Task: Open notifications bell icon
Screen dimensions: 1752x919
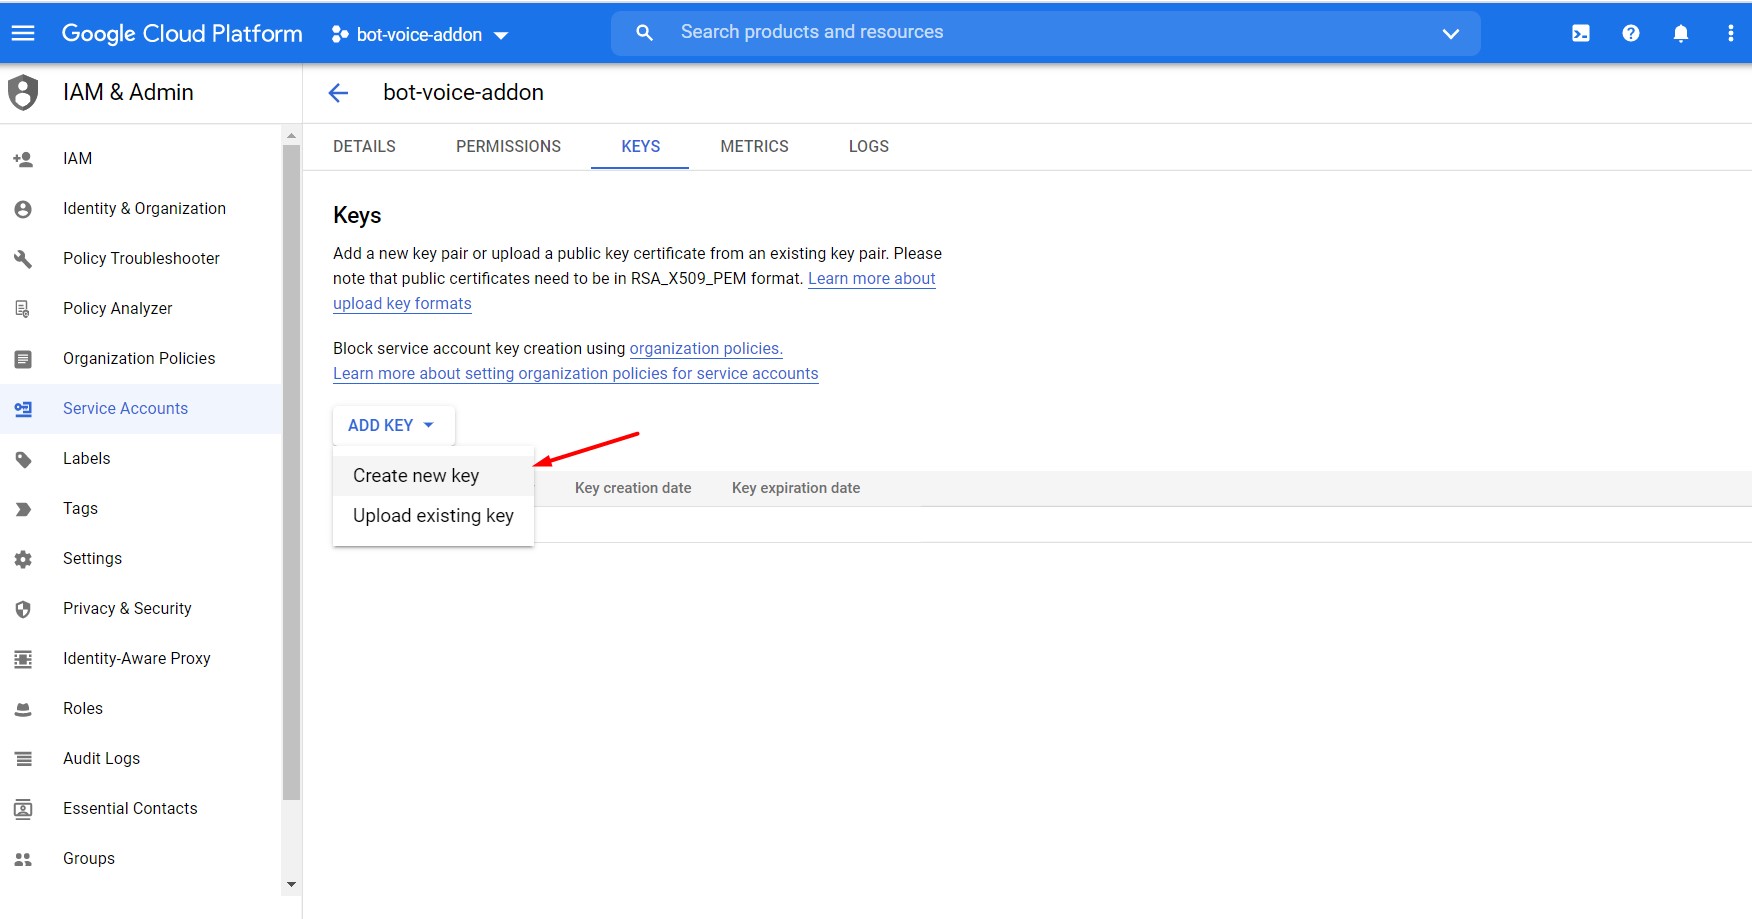Action: tap(1681, 33)
